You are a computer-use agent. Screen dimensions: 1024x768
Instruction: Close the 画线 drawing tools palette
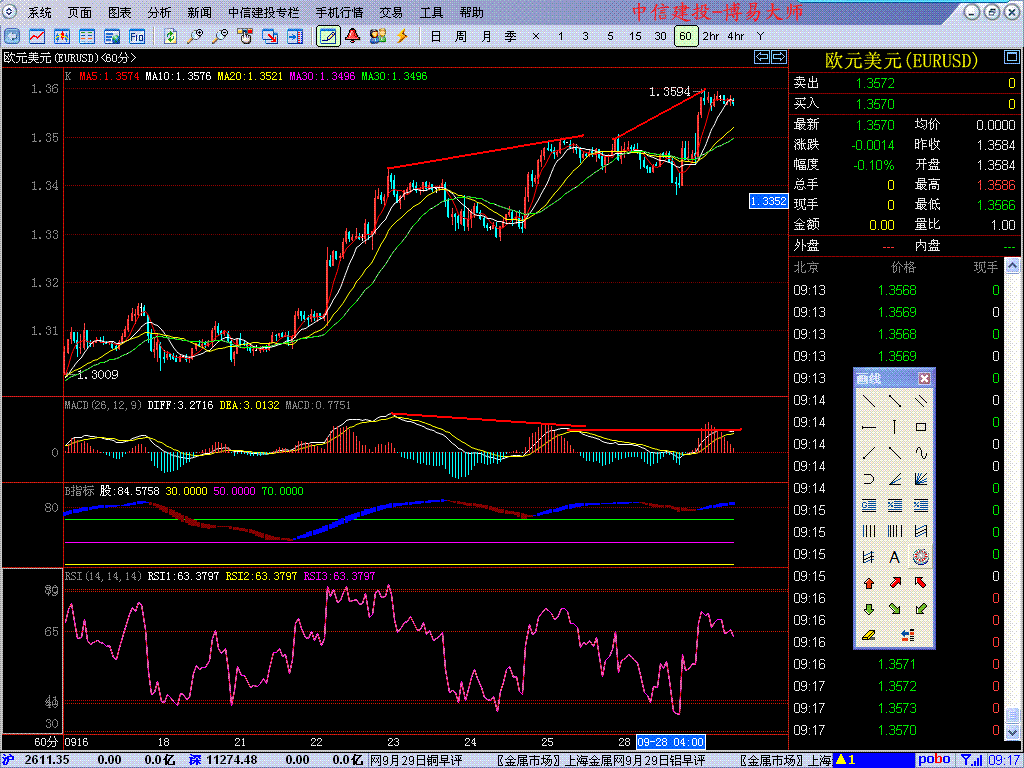click(924, 378)
